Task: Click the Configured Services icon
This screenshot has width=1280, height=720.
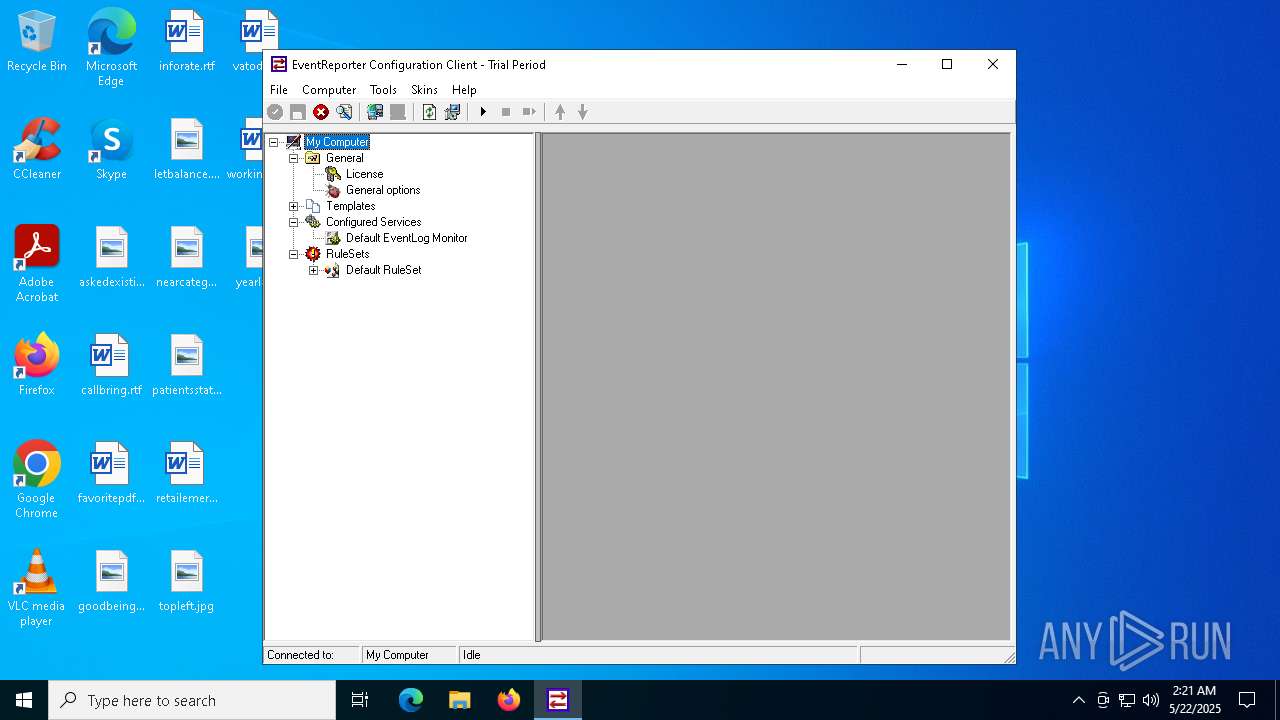Action: click(x=313, y=222)
